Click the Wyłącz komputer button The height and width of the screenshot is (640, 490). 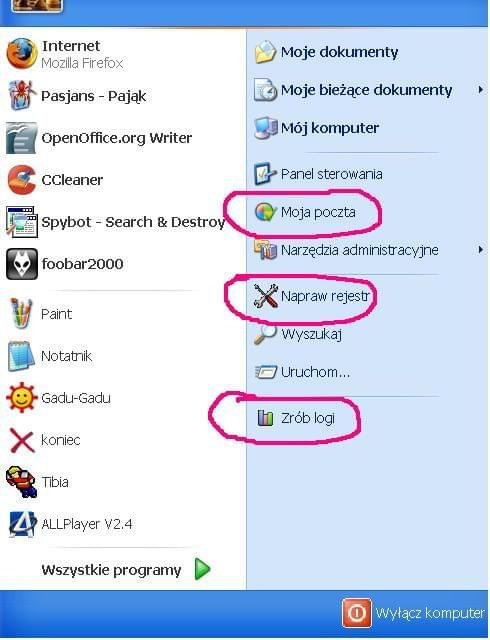[413, 613]
